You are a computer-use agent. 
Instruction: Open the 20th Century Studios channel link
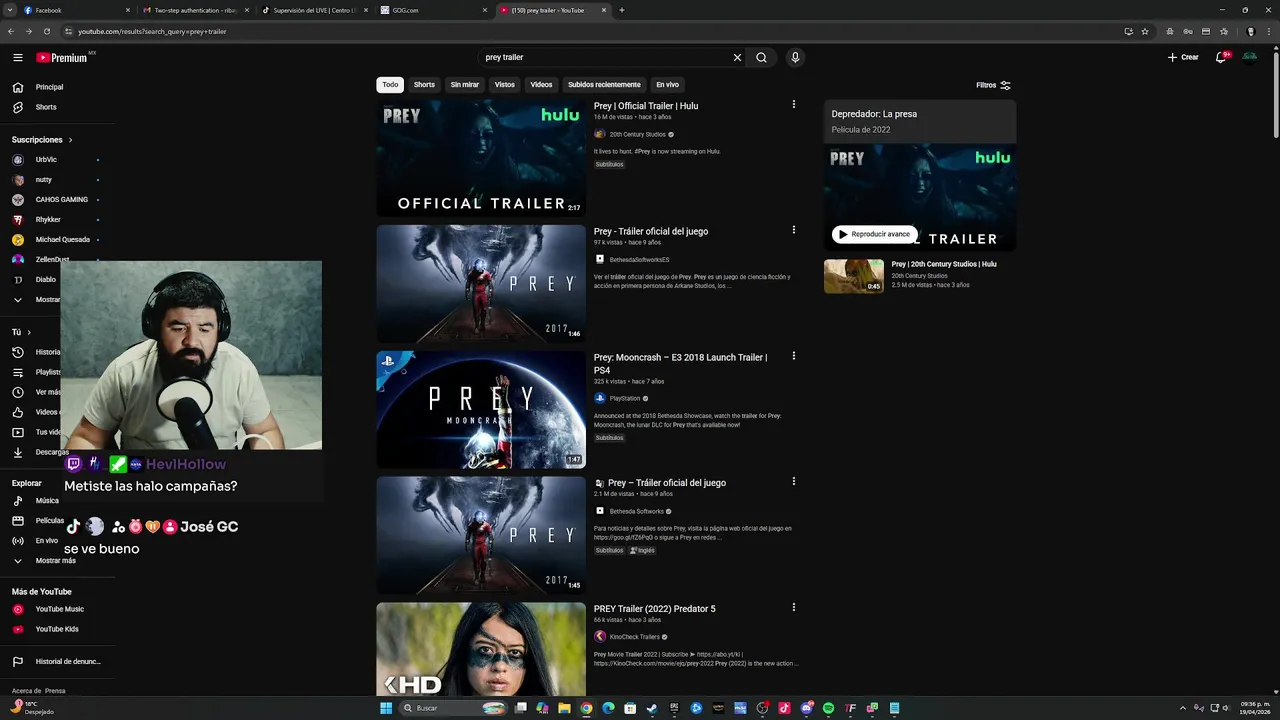click(637, 134)
